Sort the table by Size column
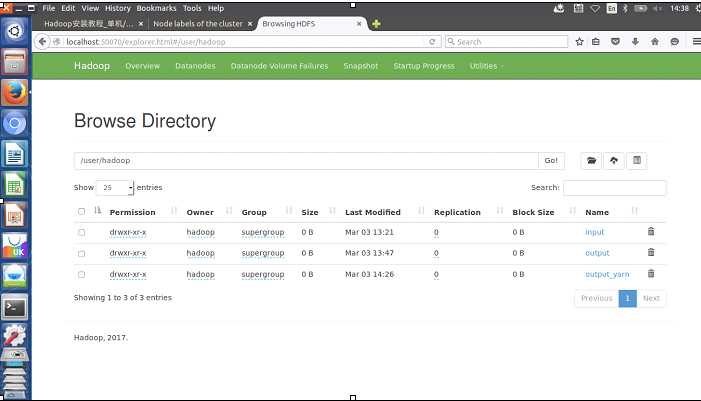701x401 pixels. click(310, 212)
